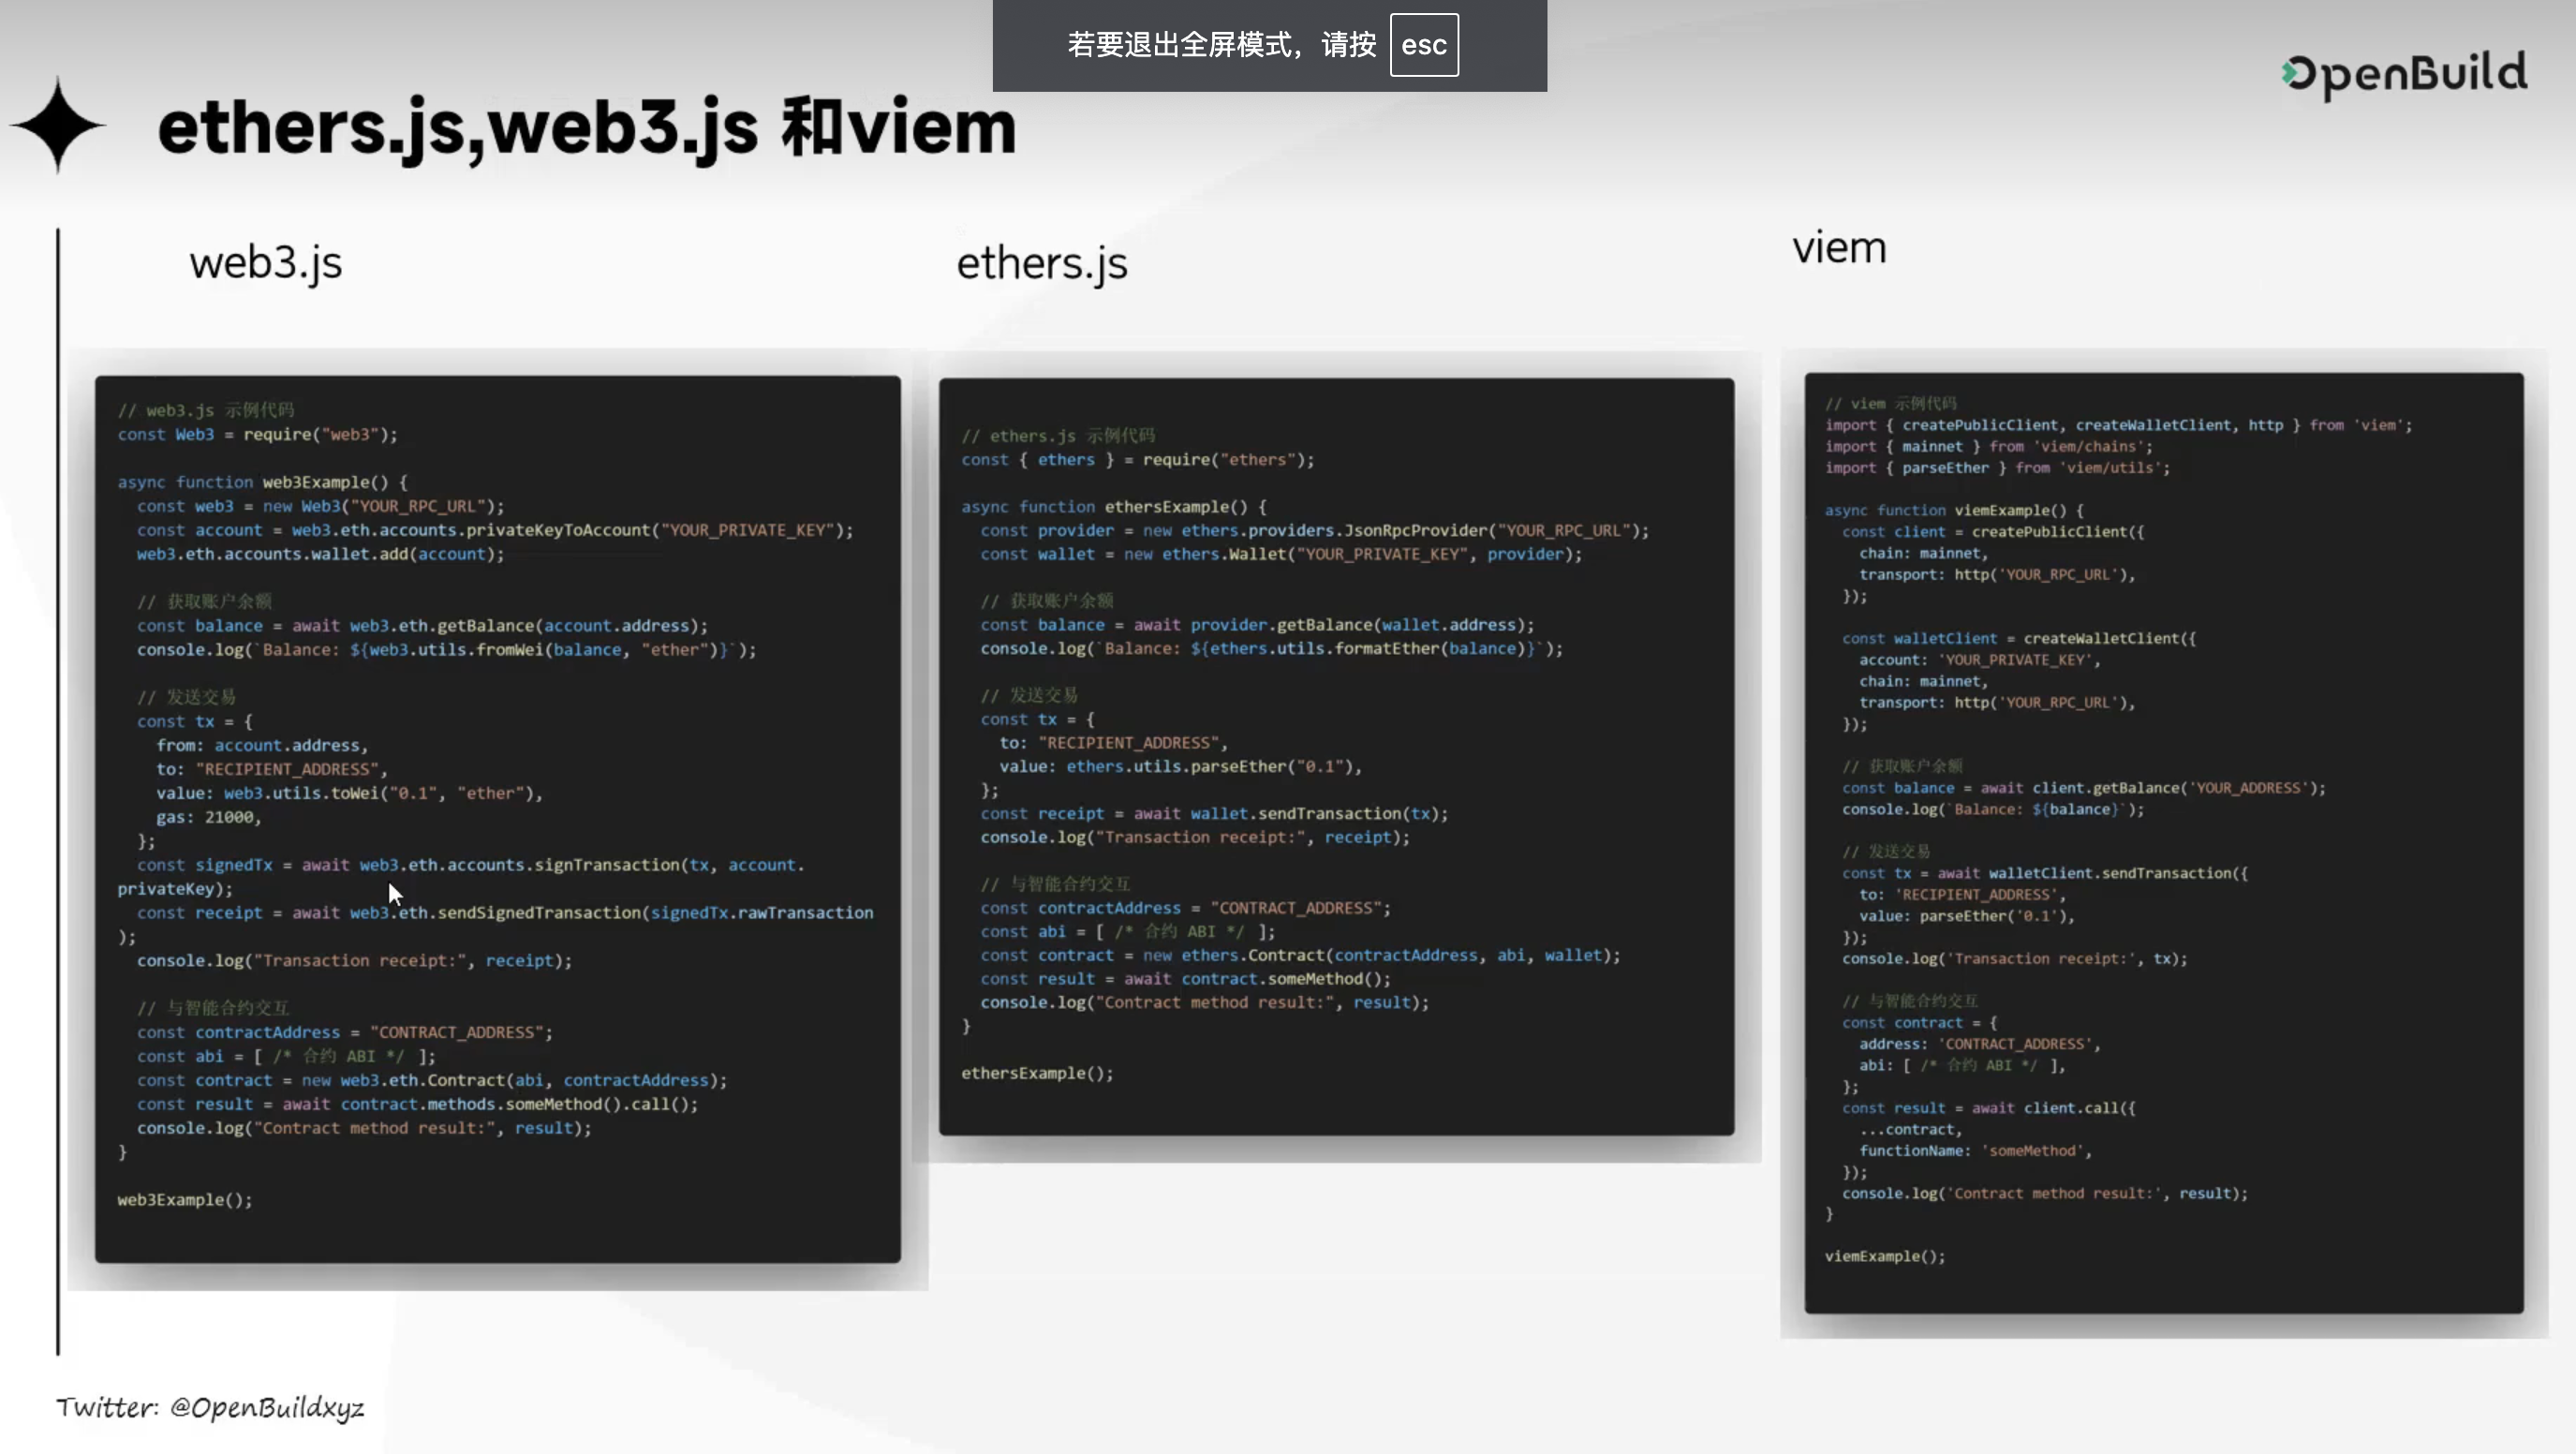The height and width of the screenshot is (1454, 2576).
Task: Click the web3.js code snippet image
Action: tap(497, 817)
